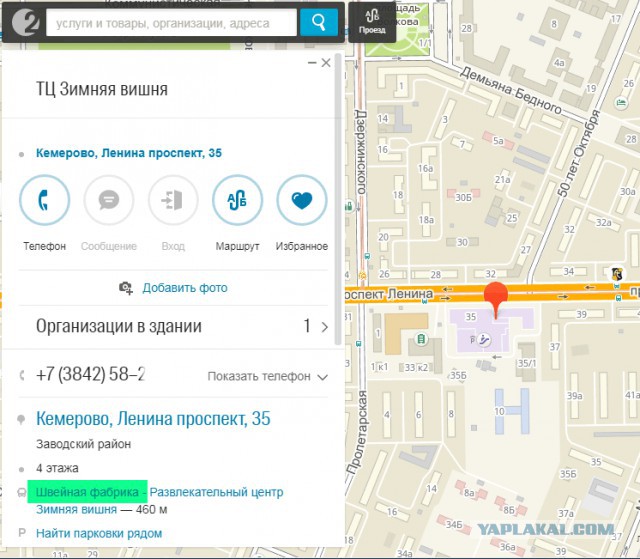Click the Сообщение message icon
This screenshot has width=640, height=559.
tap(109, 200)
